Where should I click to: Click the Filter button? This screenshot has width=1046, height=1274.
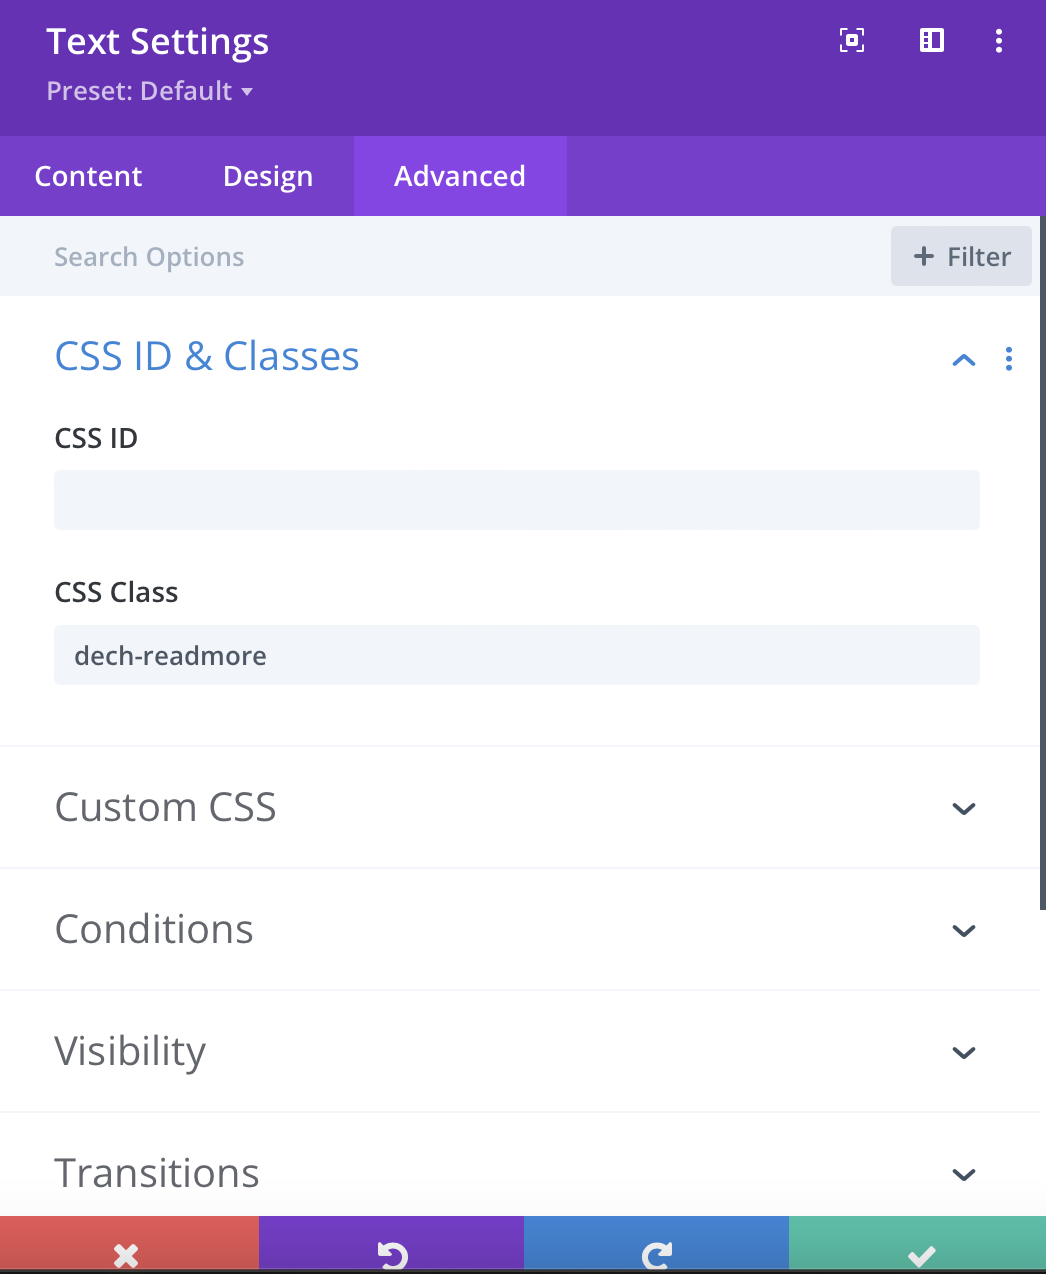click(961, 257)
